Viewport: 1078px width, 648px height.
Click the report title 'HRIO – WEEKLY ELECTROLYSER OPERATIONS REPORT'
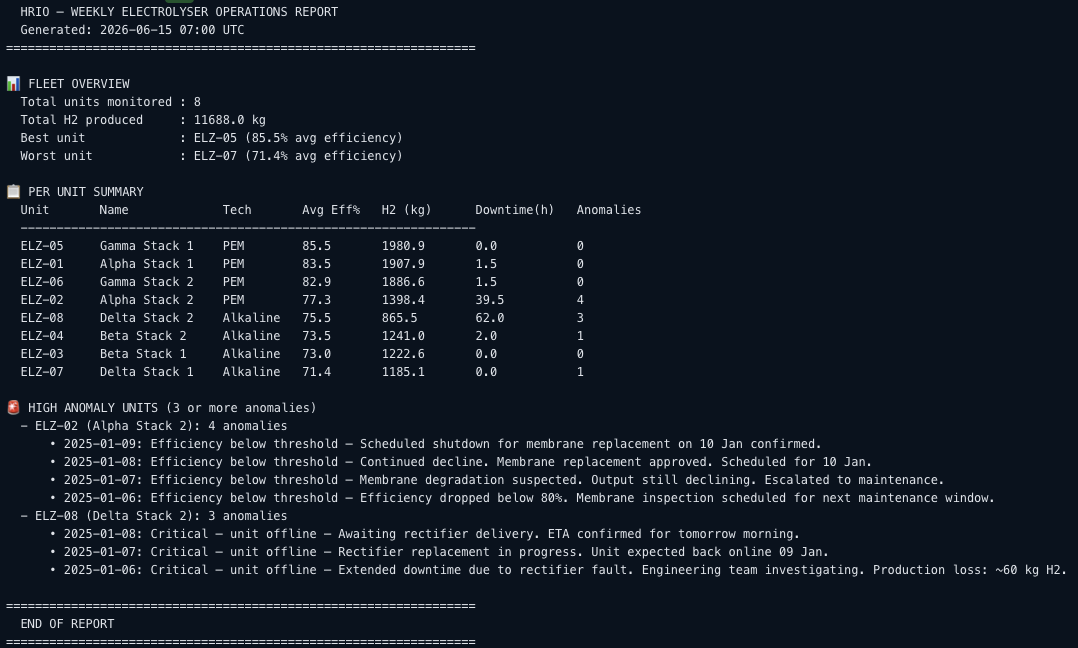click(179, 12)
